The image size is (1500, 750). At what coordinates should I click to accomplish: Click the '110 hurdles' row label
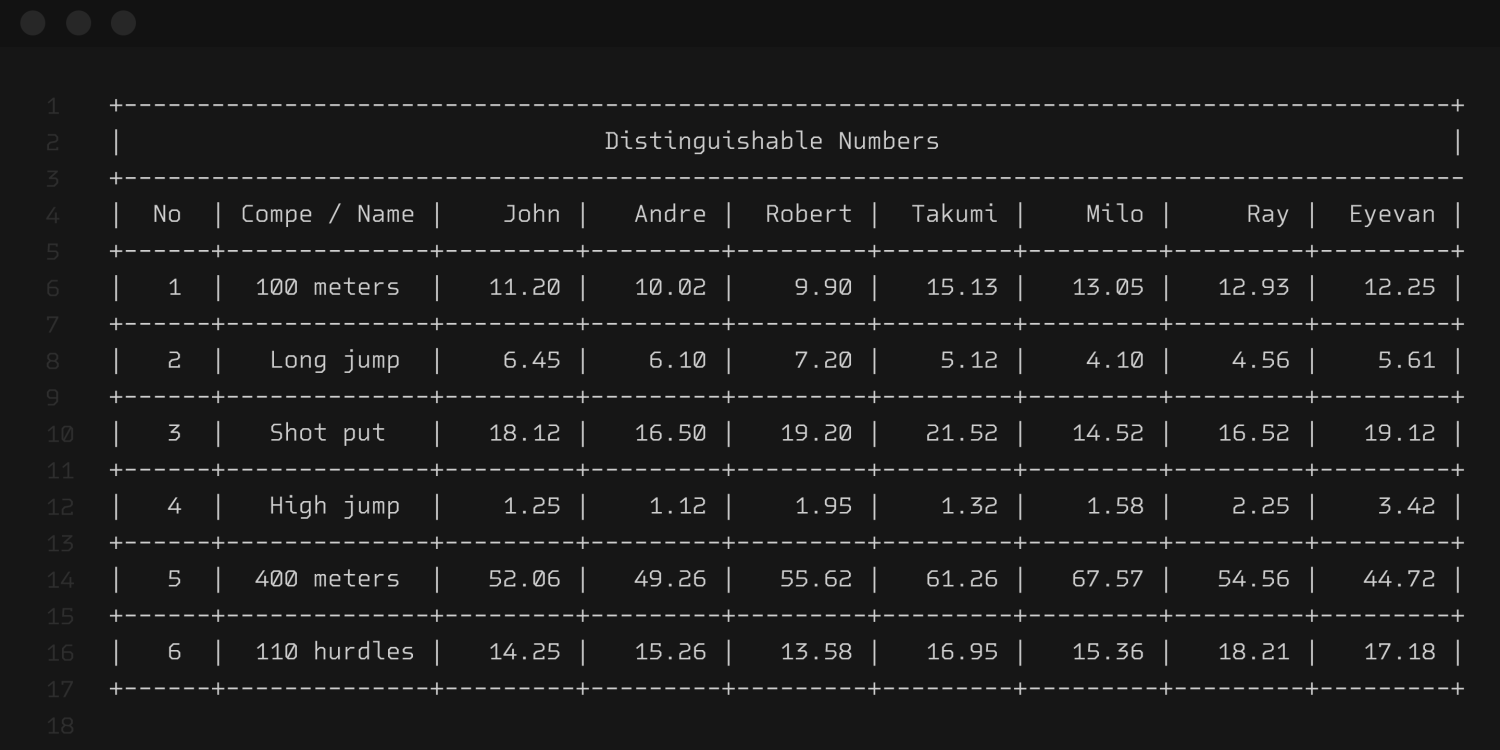334,652
